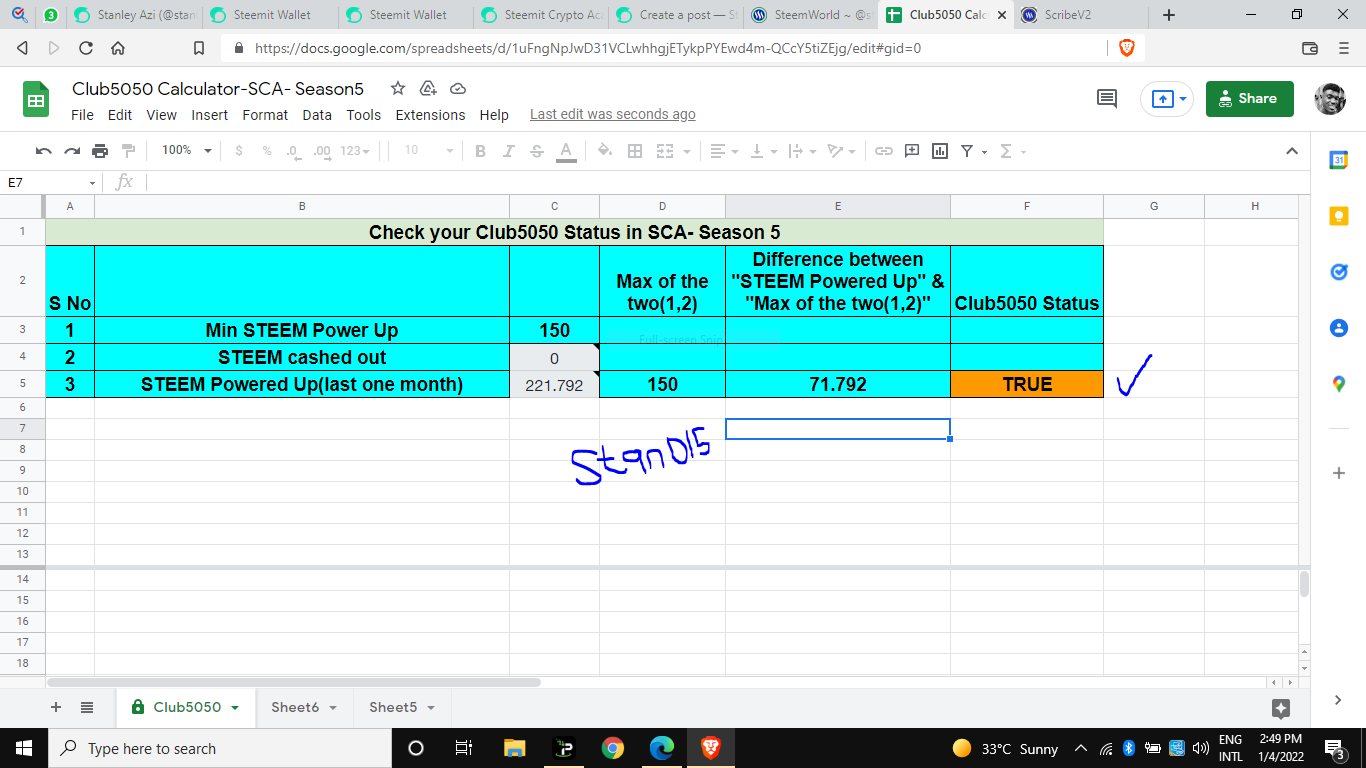
Task: Hide the menus with the toolbar chevron
Action: coord(1292,151)
